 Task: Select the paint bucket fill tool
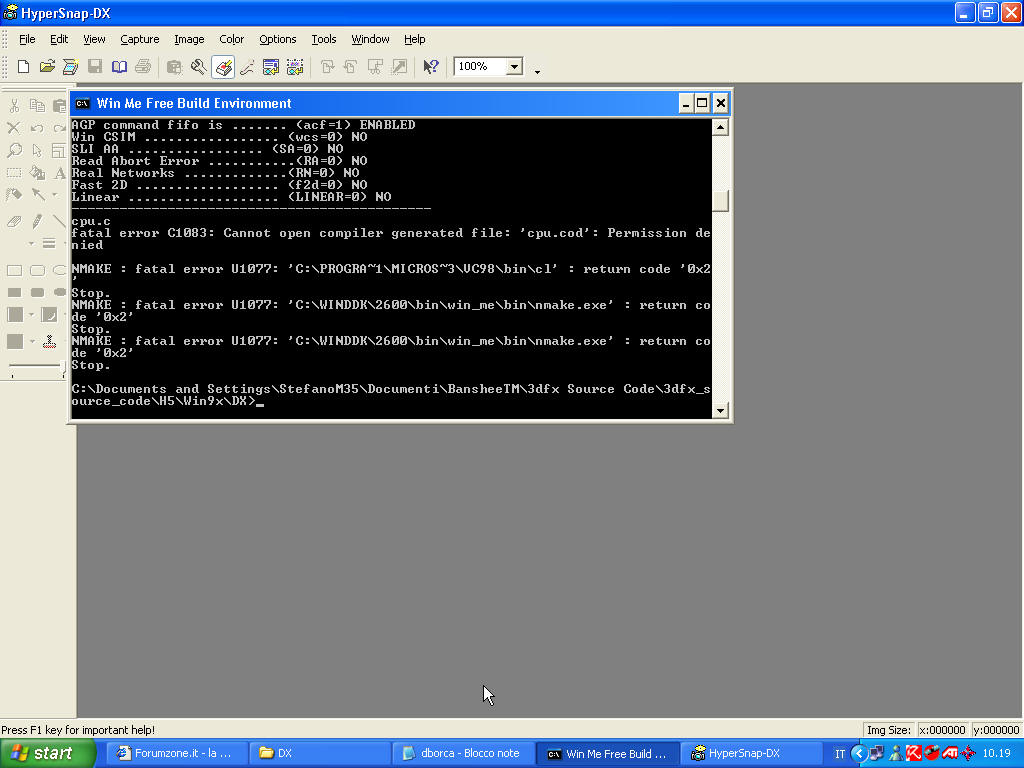(37, 173)
